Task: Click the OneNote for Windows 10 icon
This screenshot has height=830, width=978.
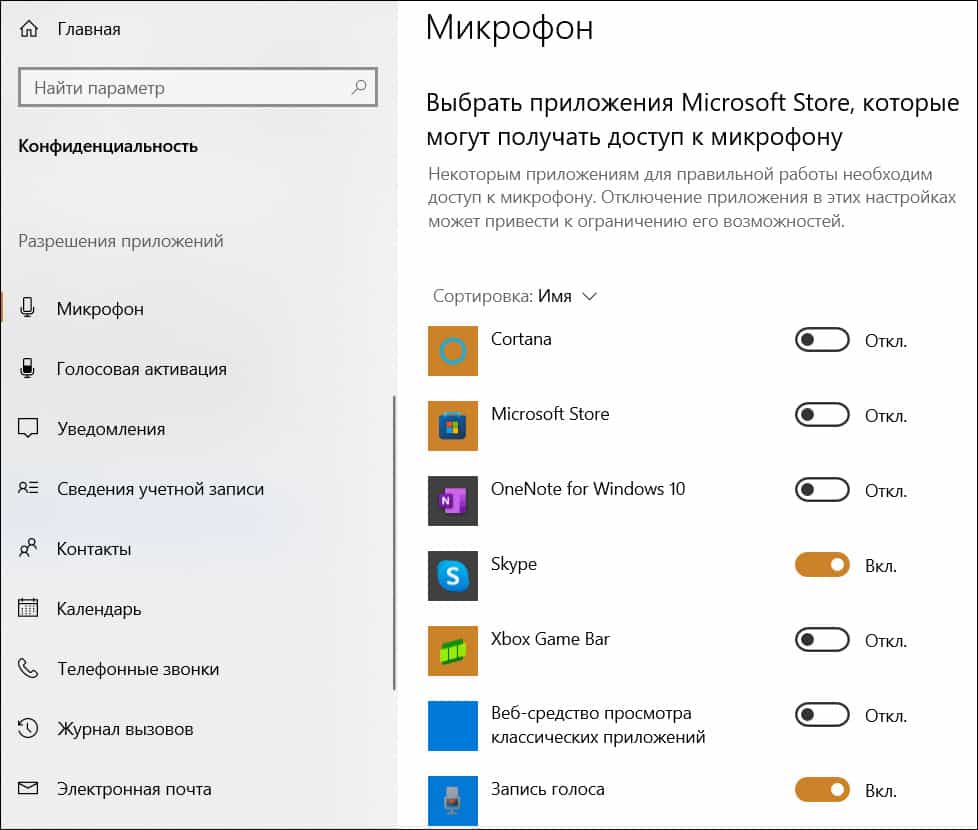Action: coord(452,501)
